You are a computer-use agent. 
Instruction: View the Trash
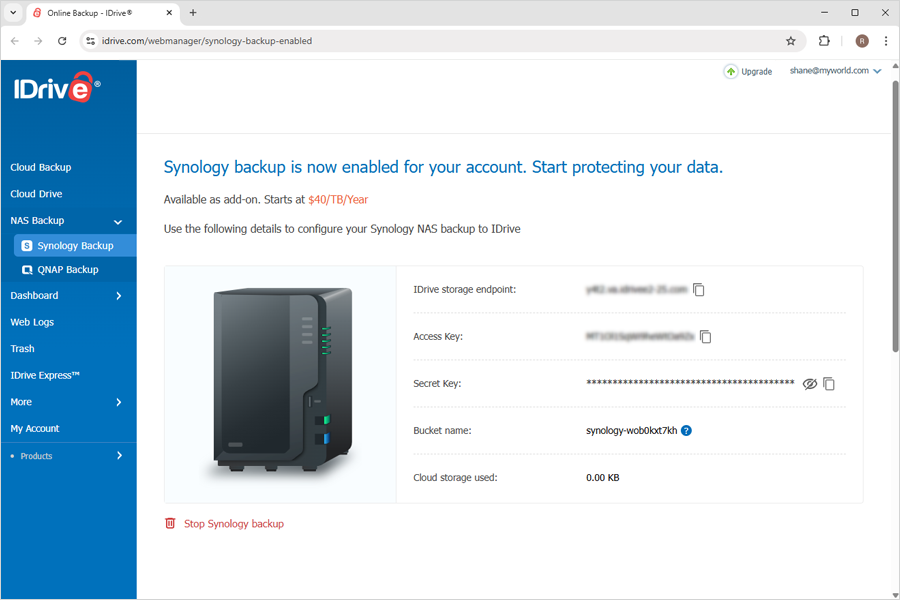pyautogui.click(x=22, y=349)
